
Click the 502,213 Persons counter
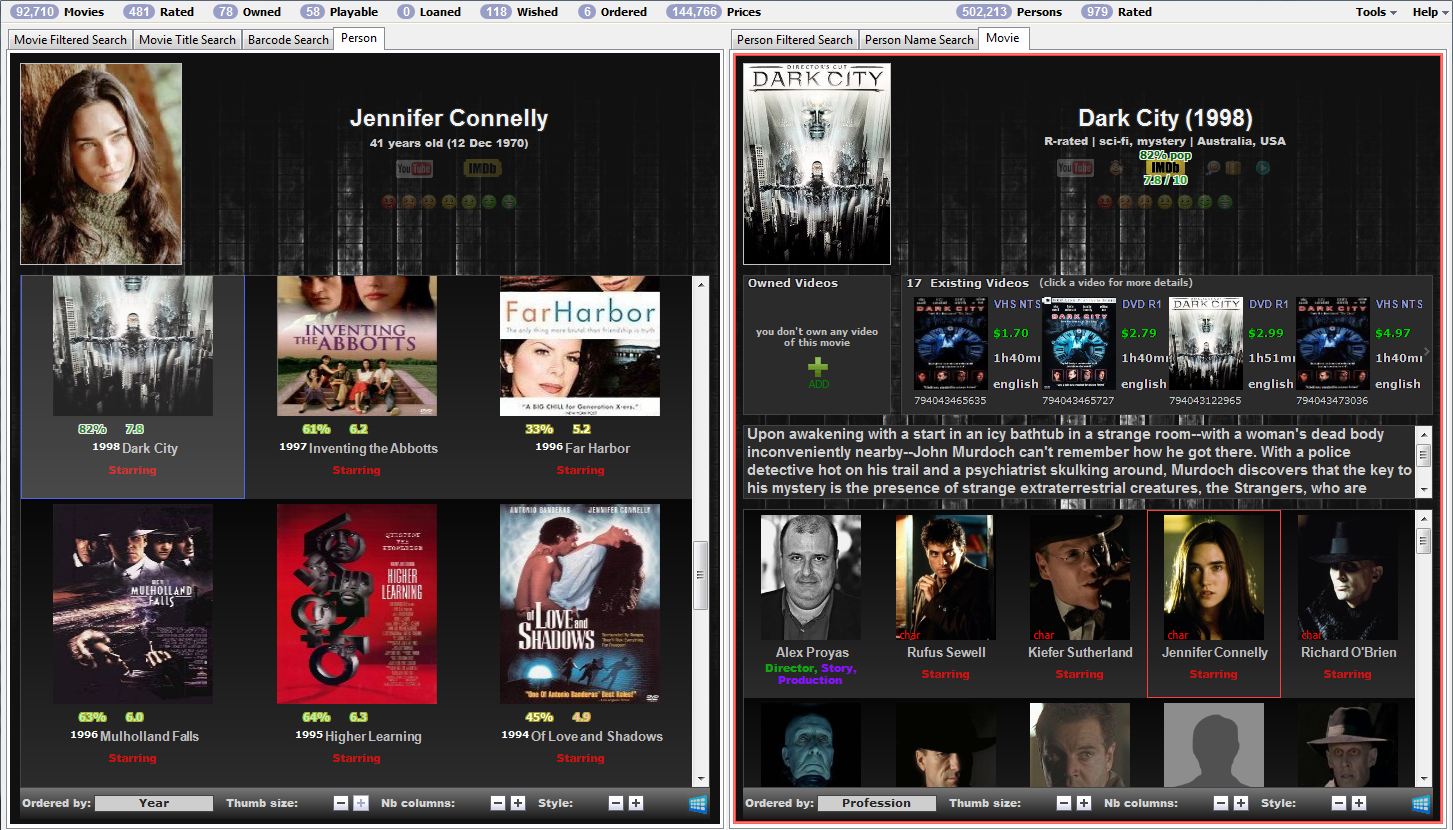1009,12
